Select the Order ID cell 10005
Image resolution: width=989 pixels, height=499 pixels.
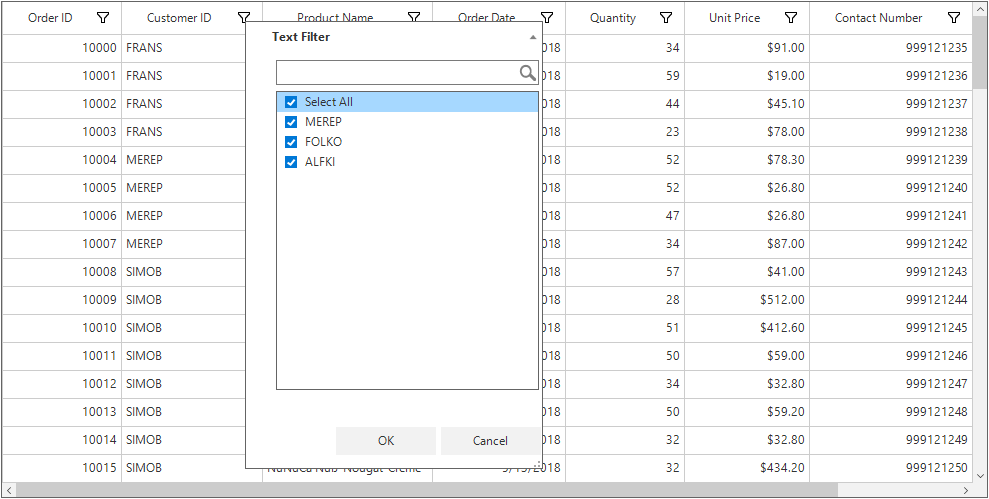pos(62,188)
